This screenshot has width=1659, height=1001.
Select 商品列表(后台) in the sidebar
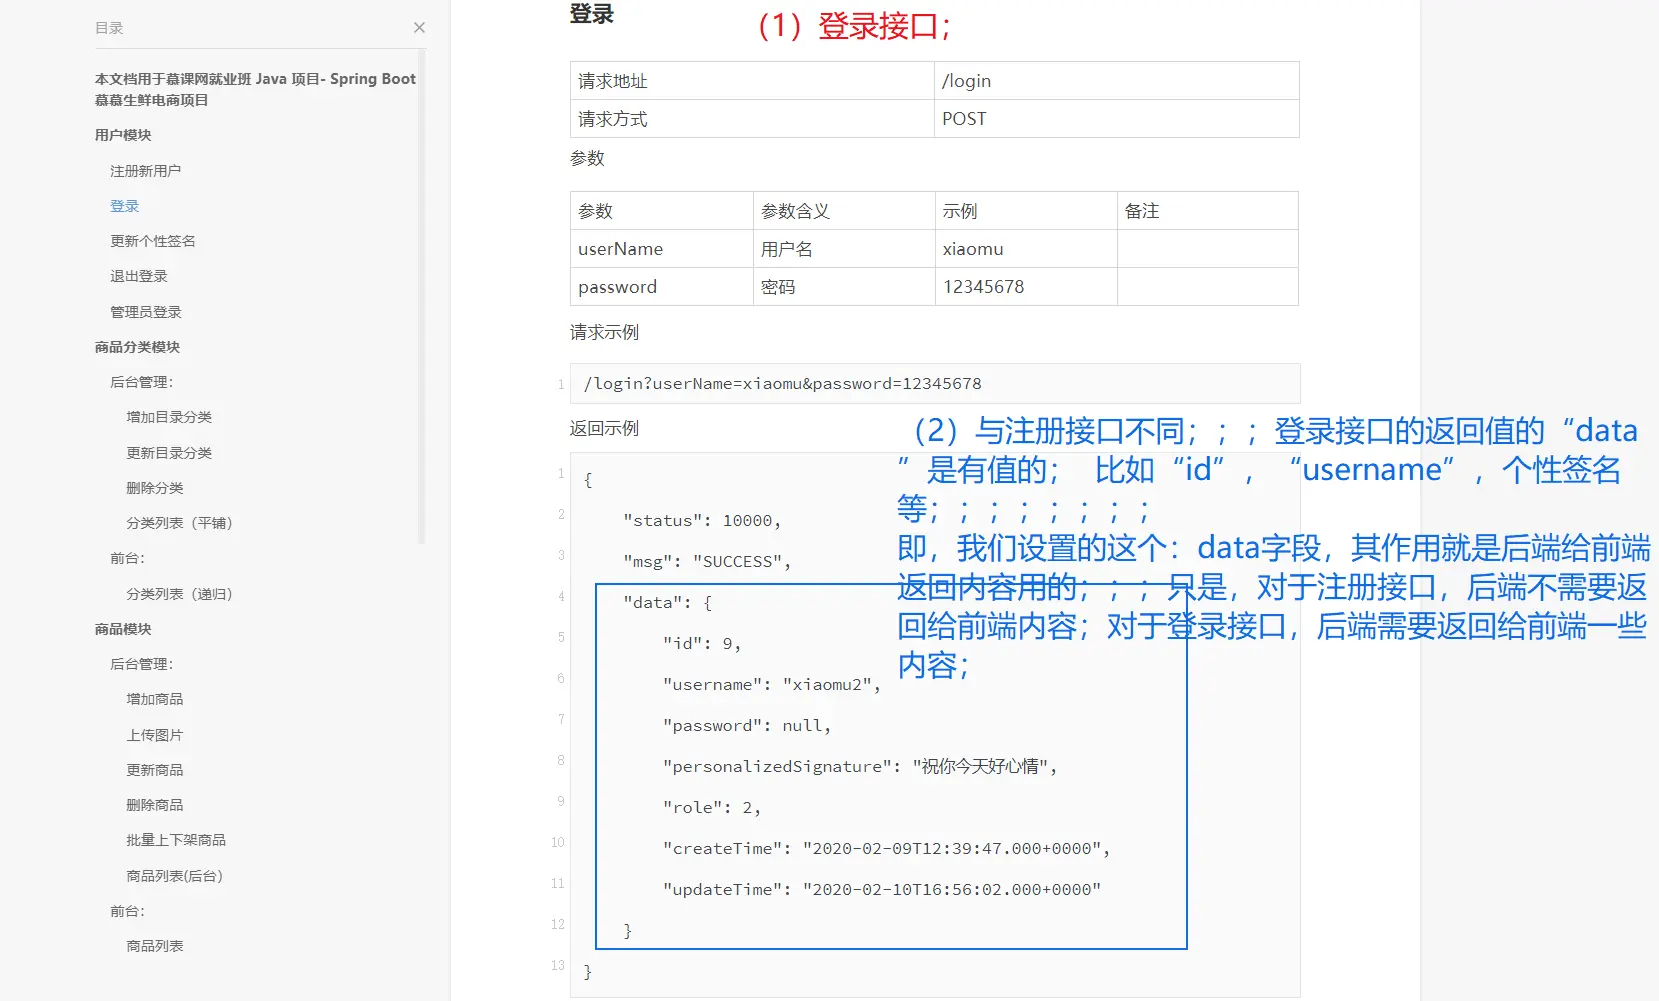click(174, 876)
